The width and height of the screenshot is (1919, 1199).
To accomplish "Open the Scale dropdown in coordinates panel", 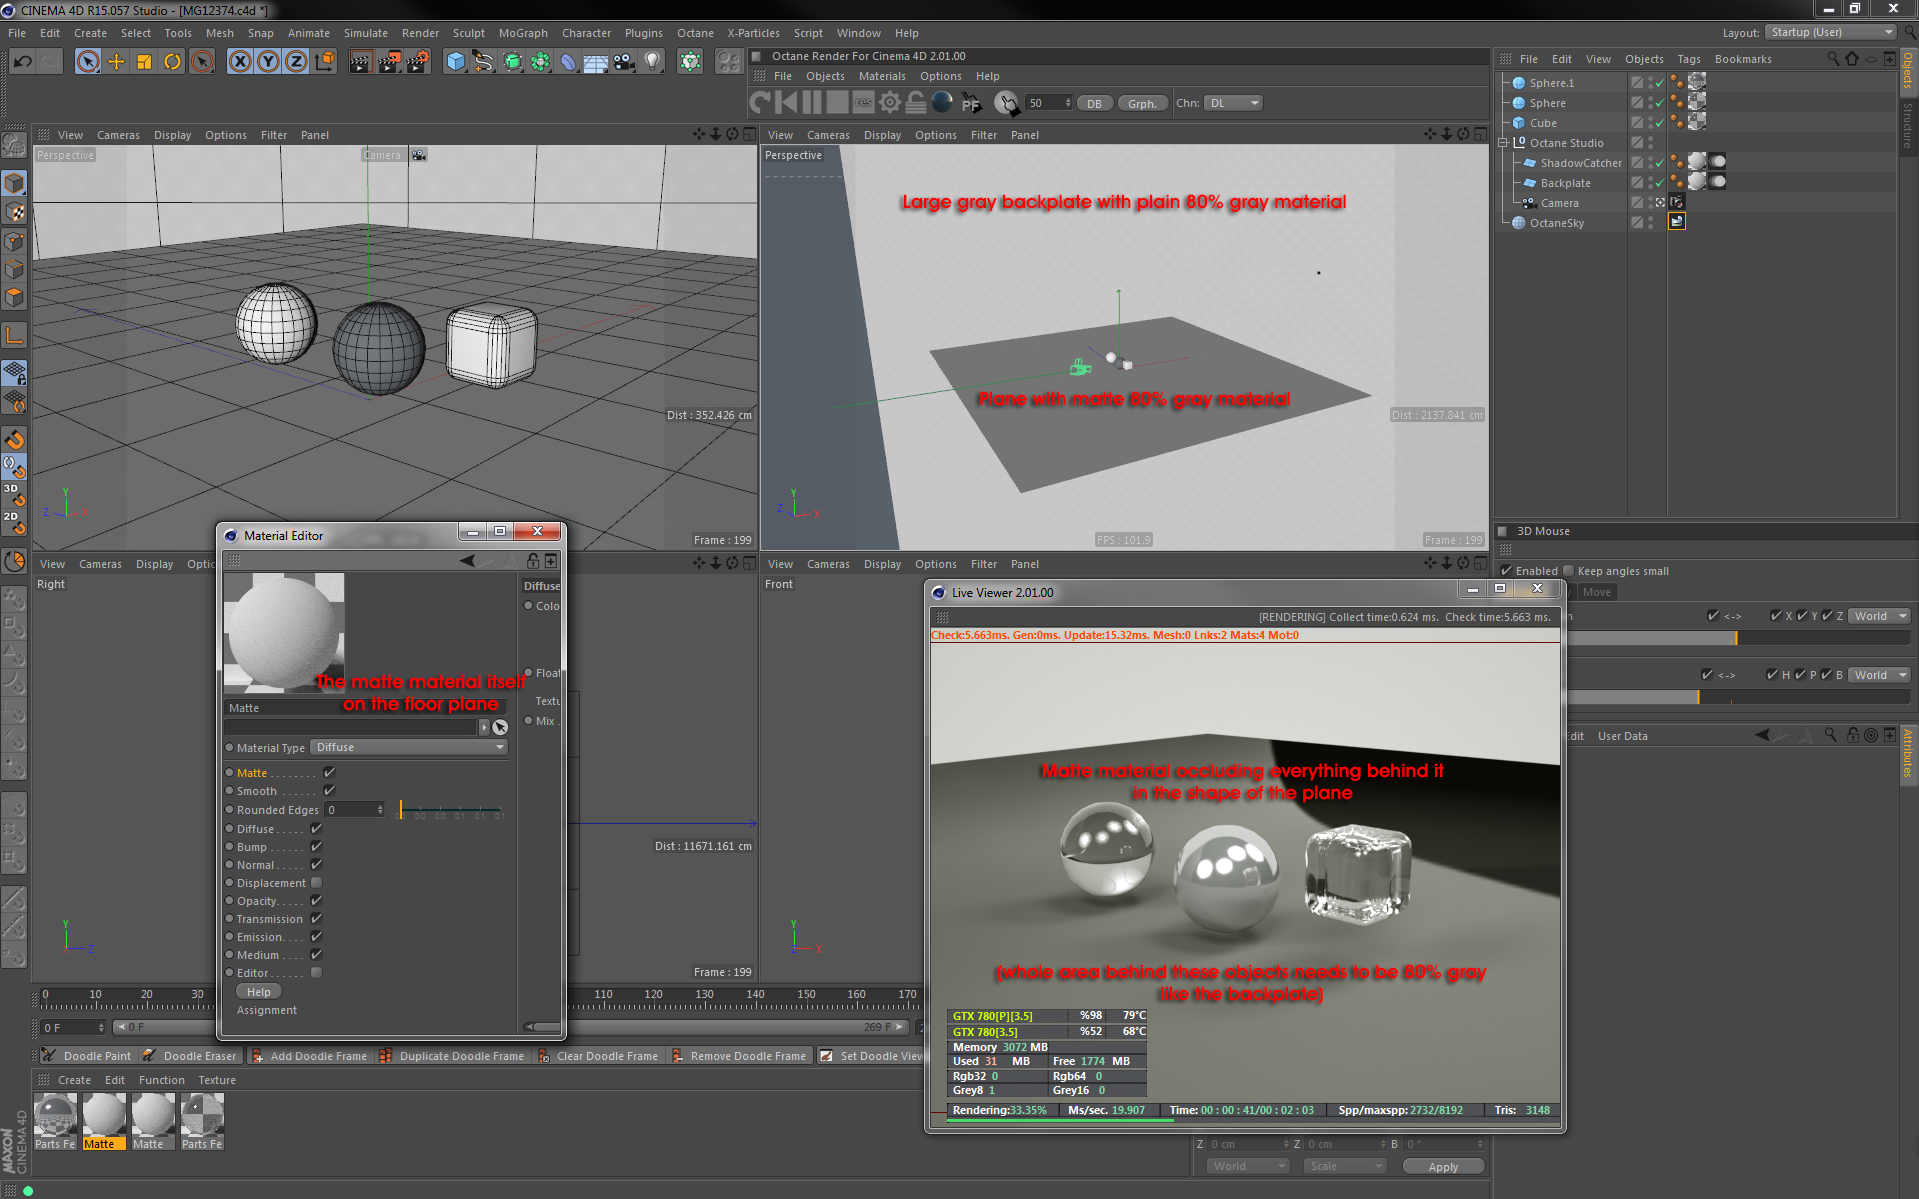I will 1344,1166.
